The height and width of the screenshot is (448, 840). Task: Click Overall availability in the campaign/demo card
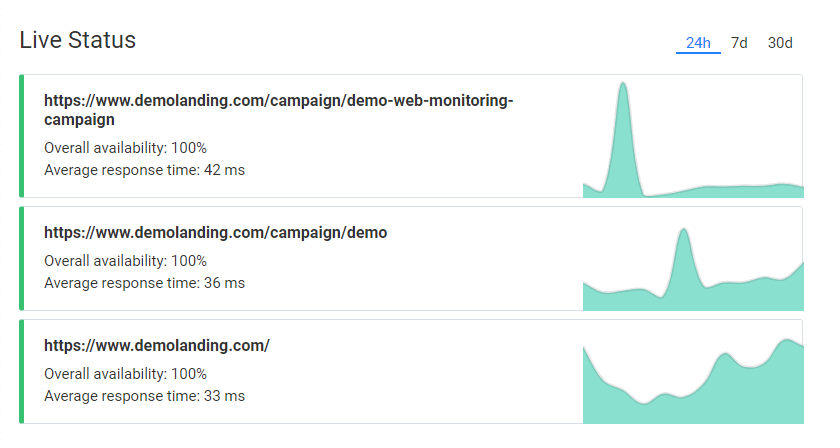pyautogui.click(x=125, y=261)
